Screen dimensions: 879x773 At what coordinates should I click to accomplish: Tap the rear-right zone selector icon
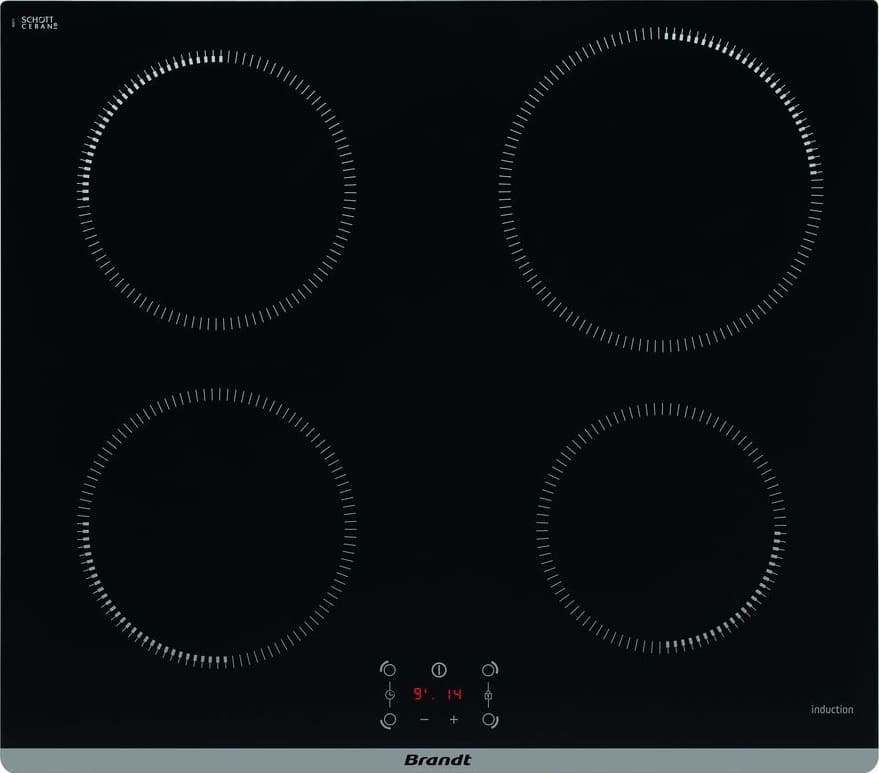pyautogui.click(x=489, y=669)
